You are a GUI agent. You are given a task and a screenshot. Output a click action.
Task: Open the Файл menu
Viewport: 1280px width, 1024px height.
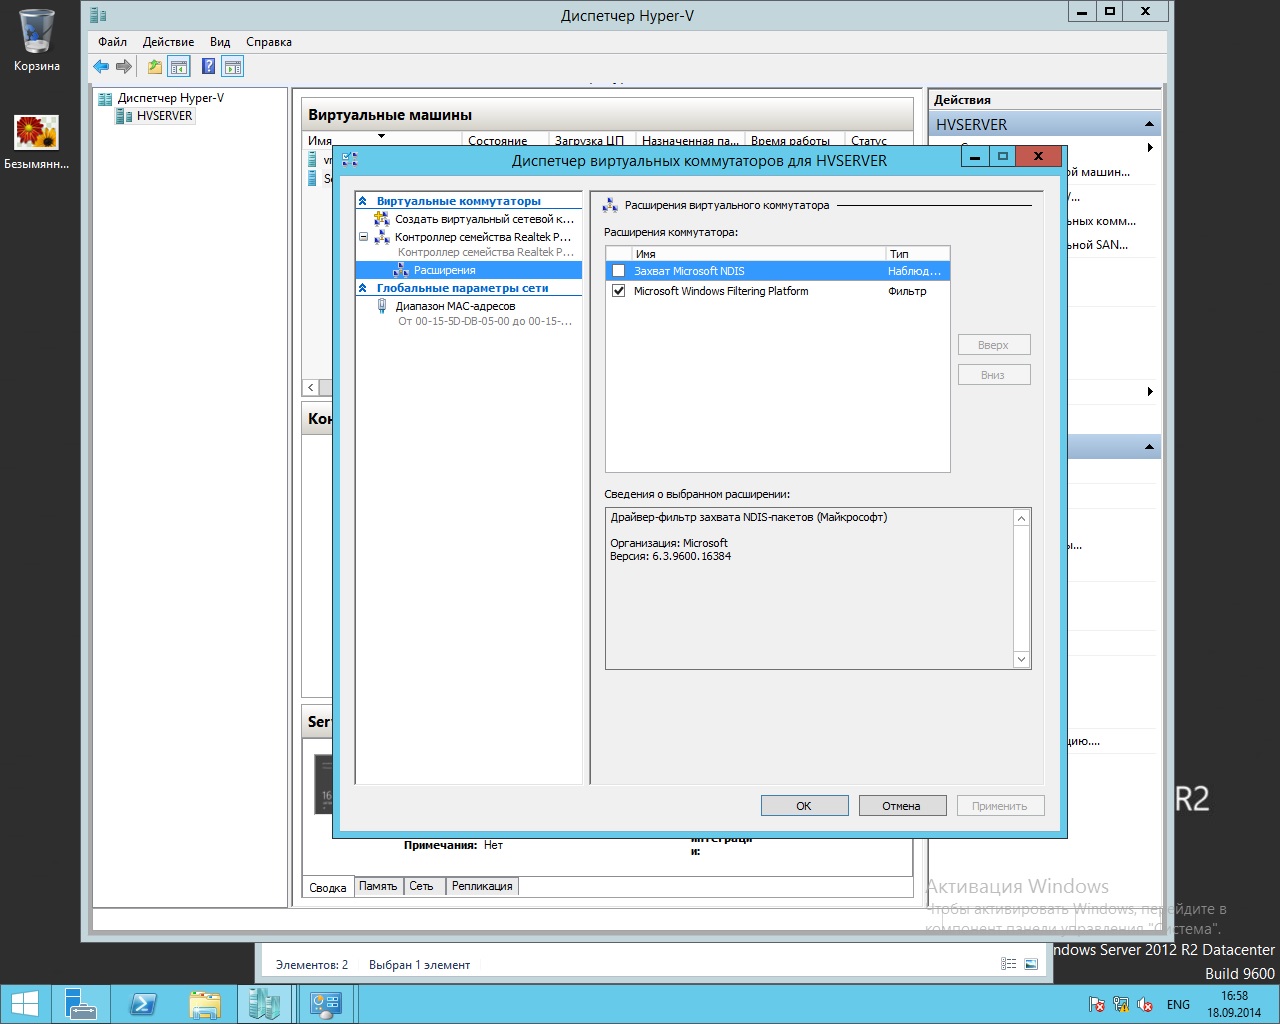click(x=112, y=42)
